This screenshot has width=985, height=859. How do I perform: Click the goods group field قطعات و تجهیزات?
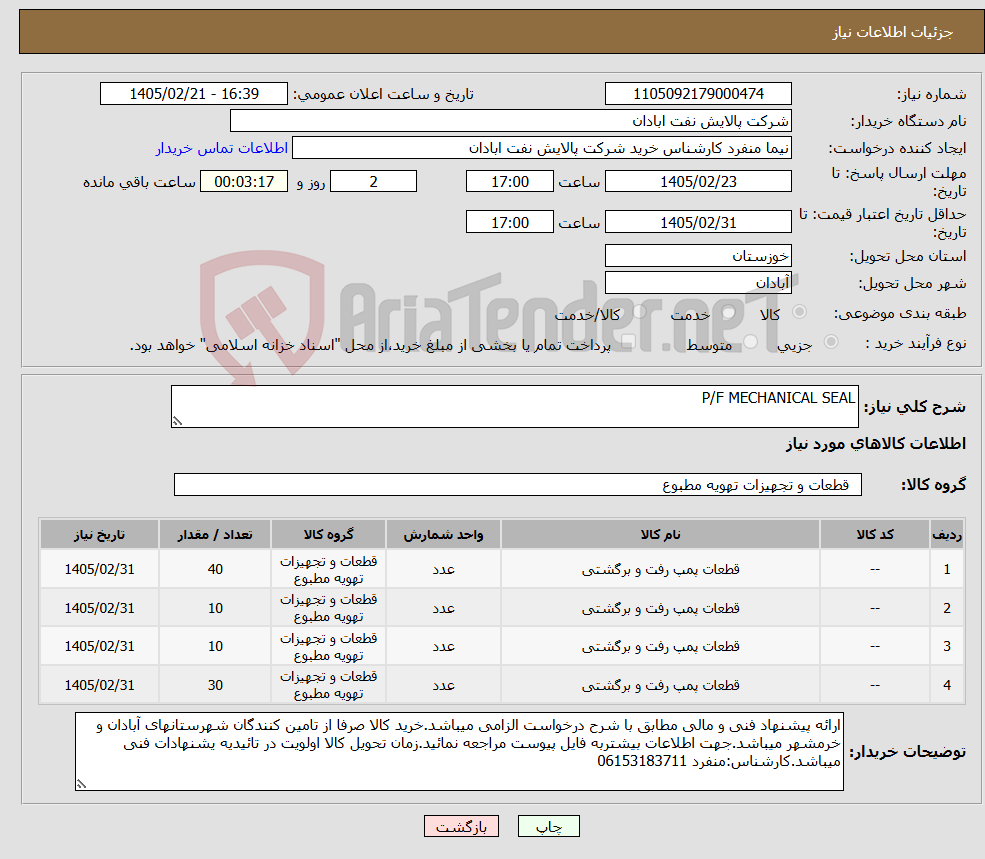tap(518, 484)
